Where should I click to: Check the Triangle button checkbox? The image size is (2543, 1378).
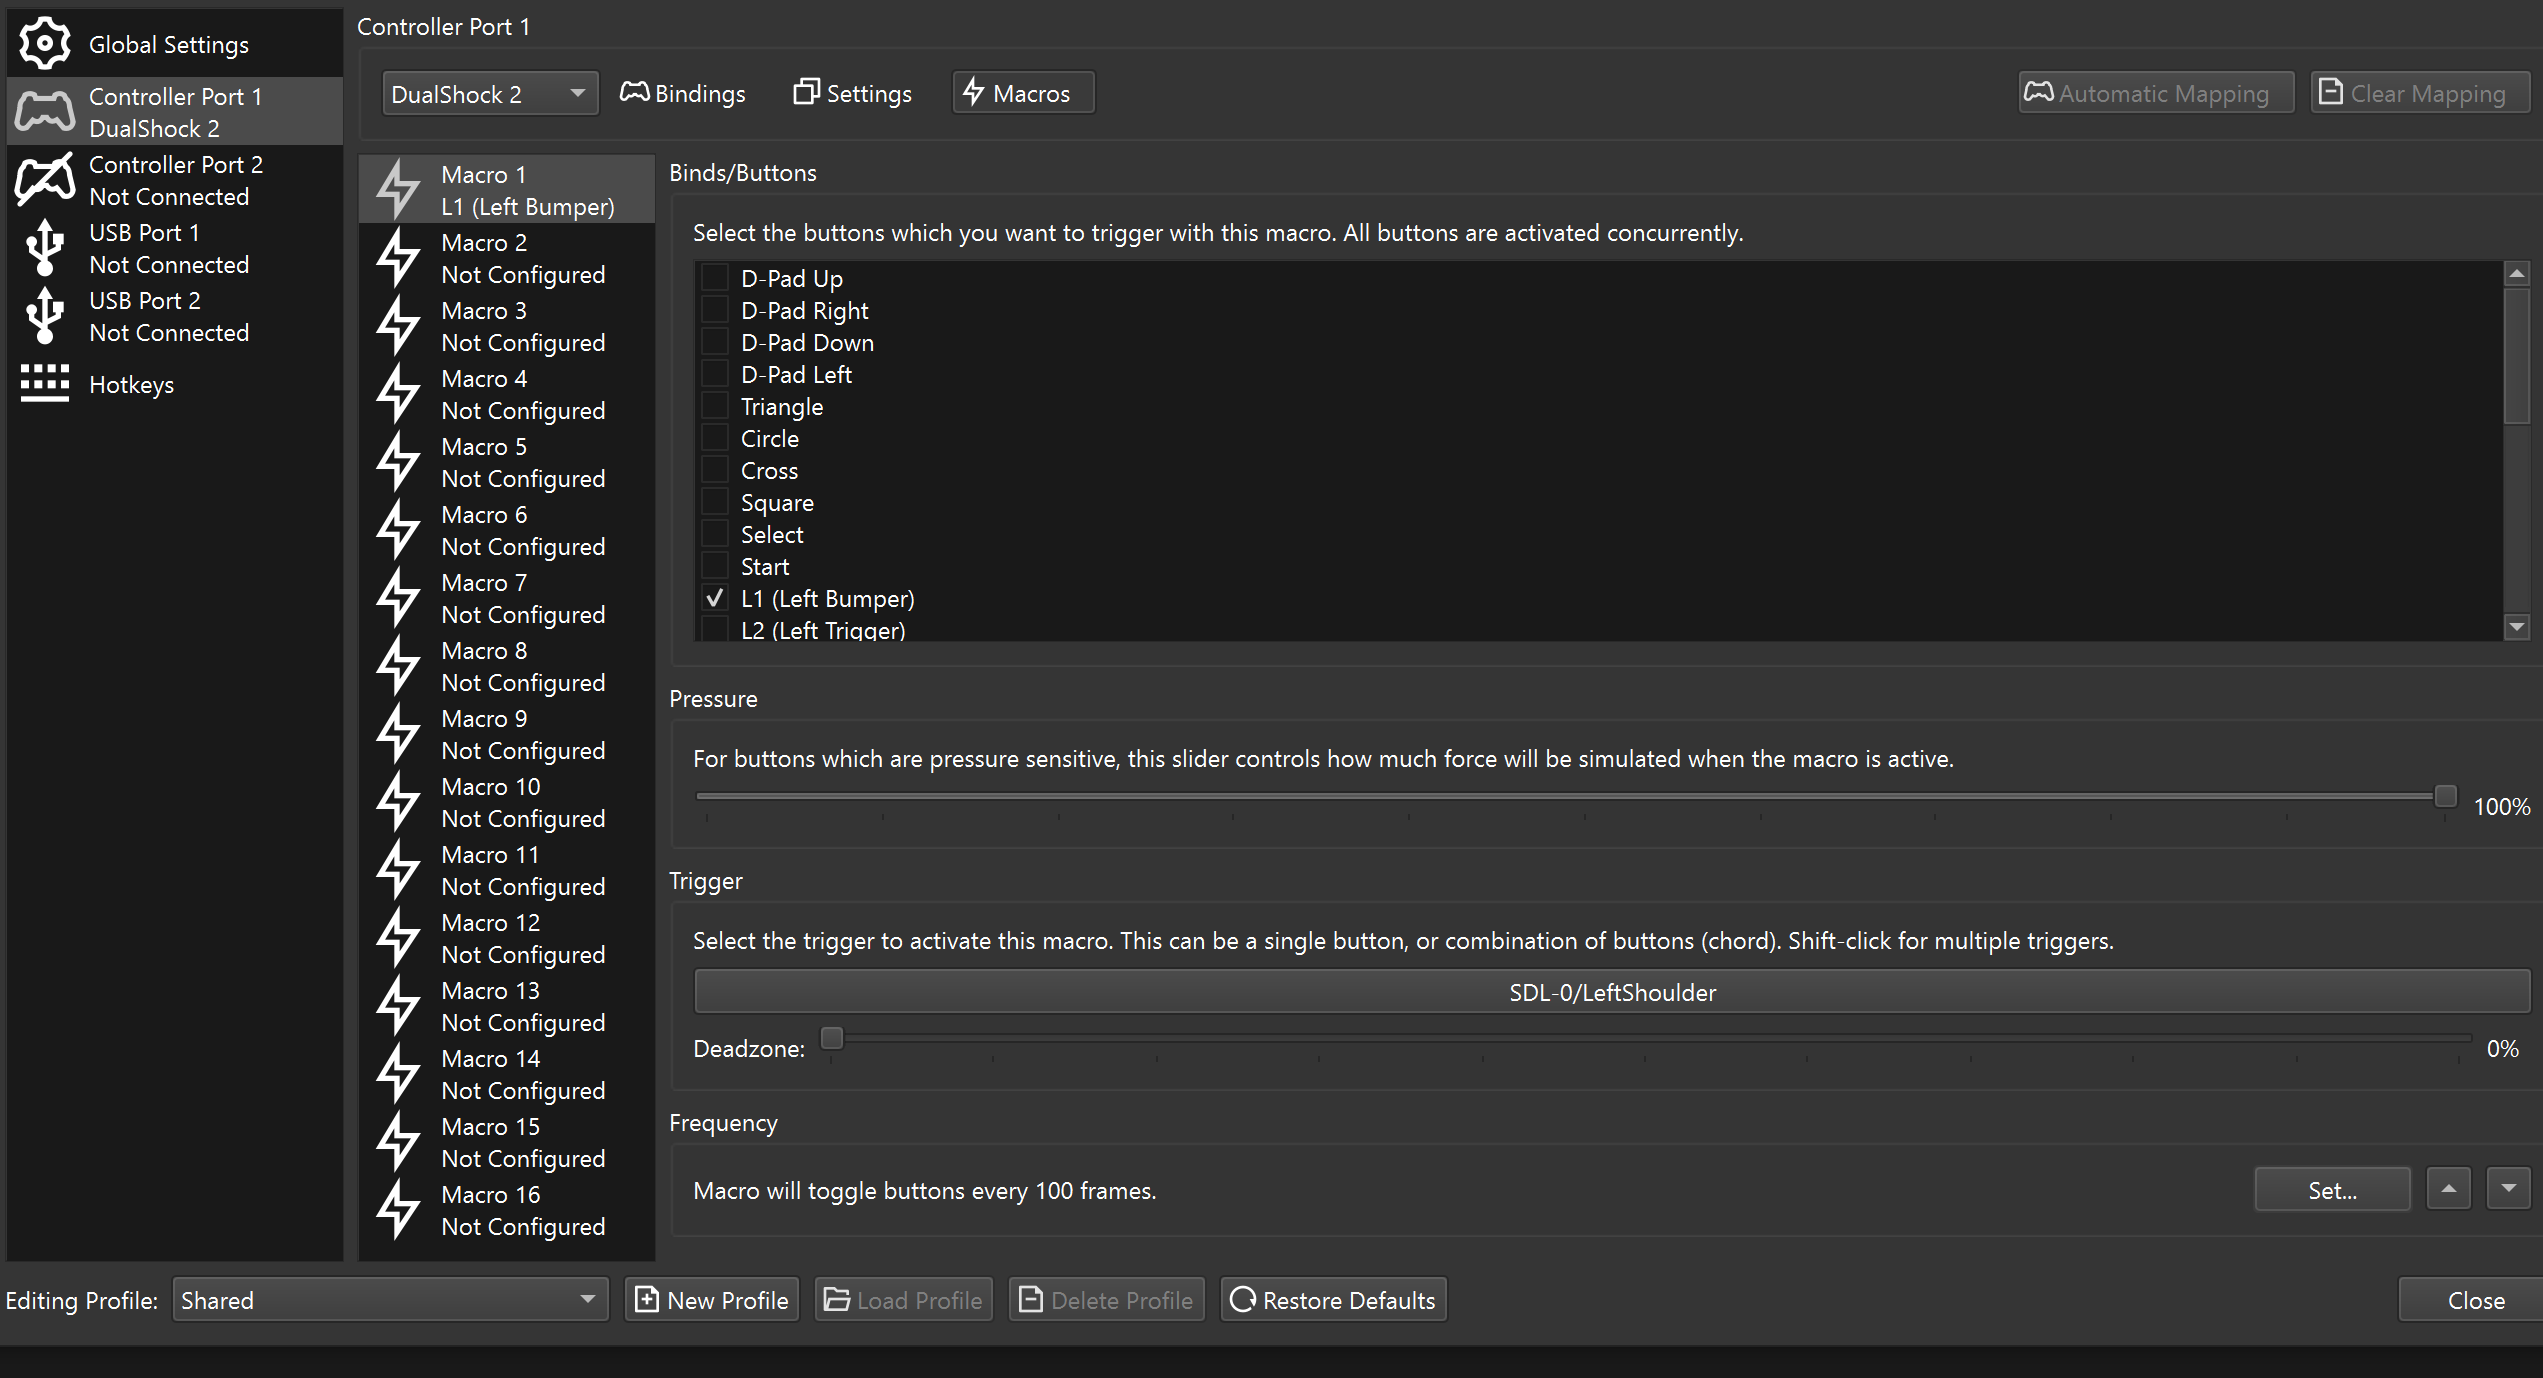(x=714, y=405)
